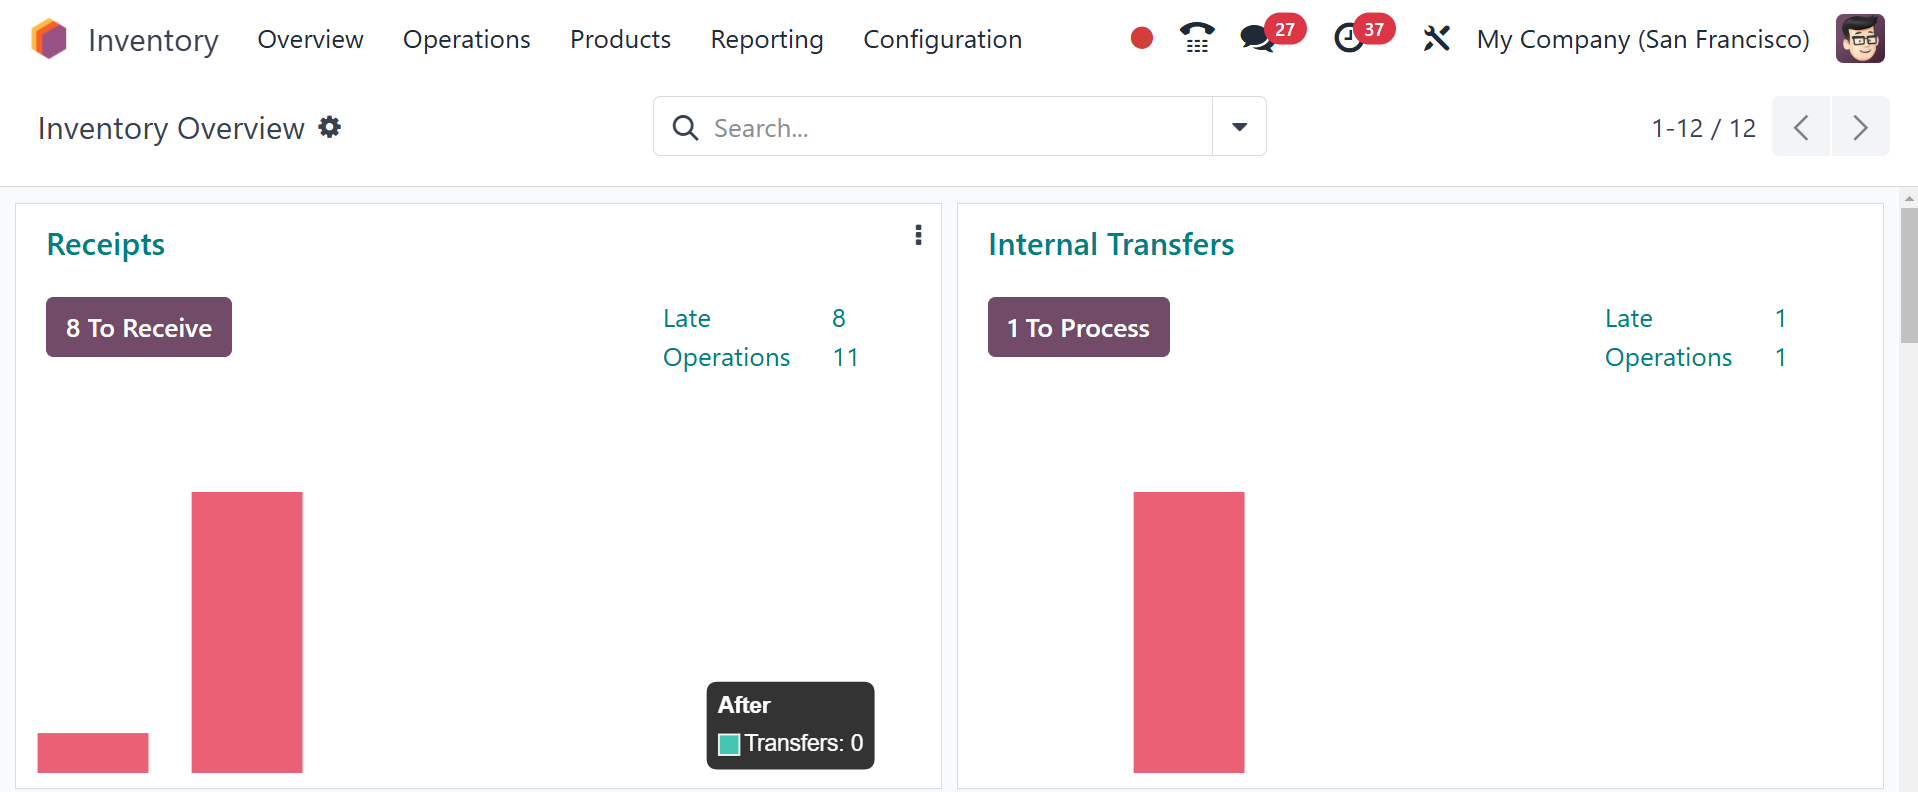Click the gear icon beside Inventory Overview
Viewport: 1918px width, 792px height.
point(330,127)
